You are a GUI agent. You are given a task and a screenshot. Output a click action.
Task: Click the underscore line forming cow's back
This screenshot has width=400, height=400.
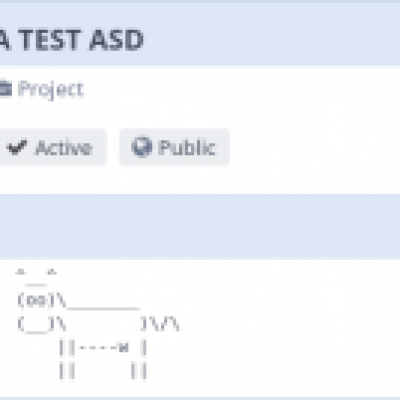click(x=103, y=308)
